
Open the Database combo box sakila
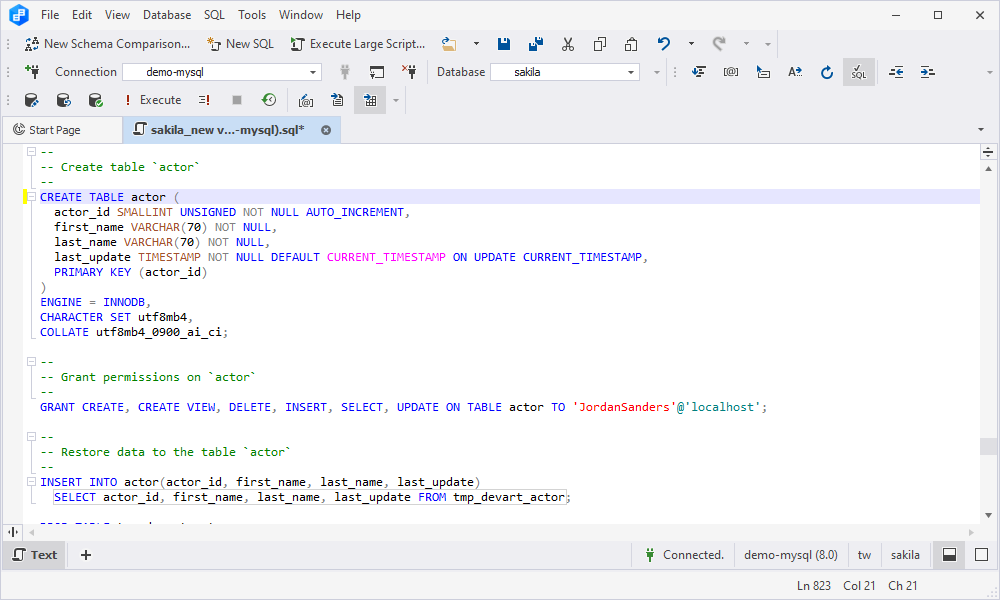click(565, 72)
